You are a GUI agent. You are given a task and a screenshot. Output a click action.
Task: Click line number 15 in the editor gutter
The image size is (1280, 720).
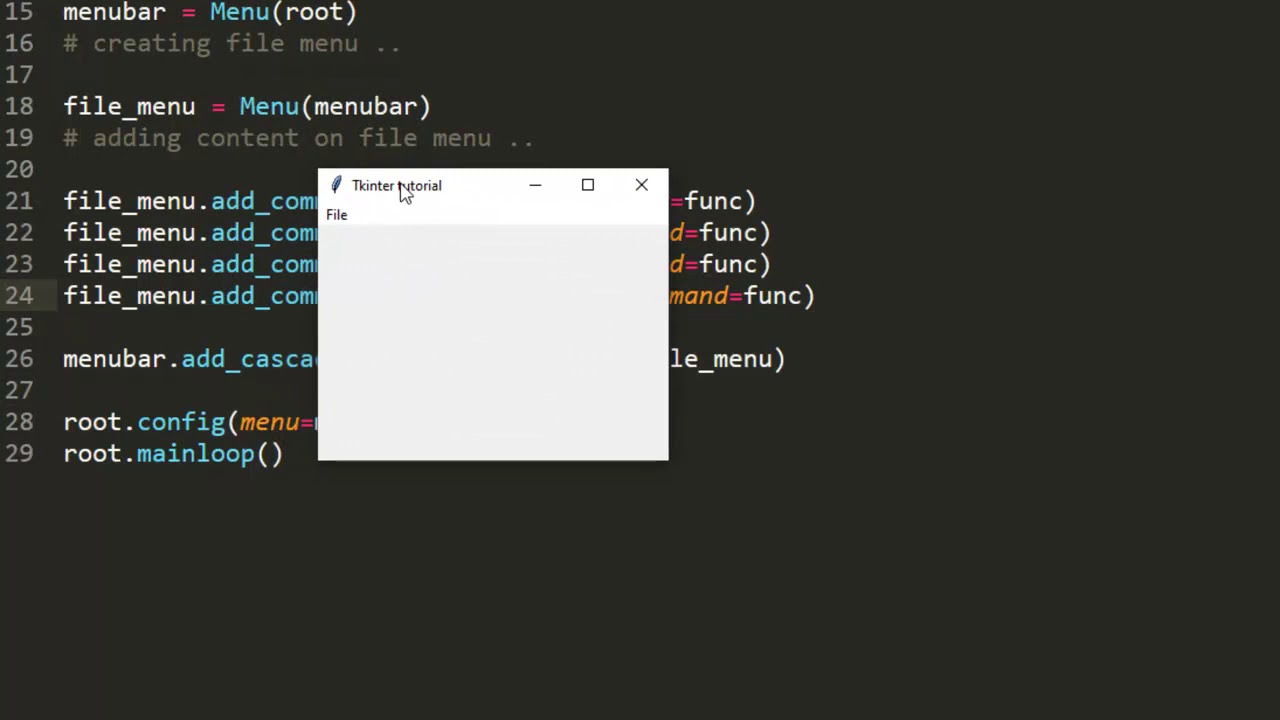pos(19,12)
